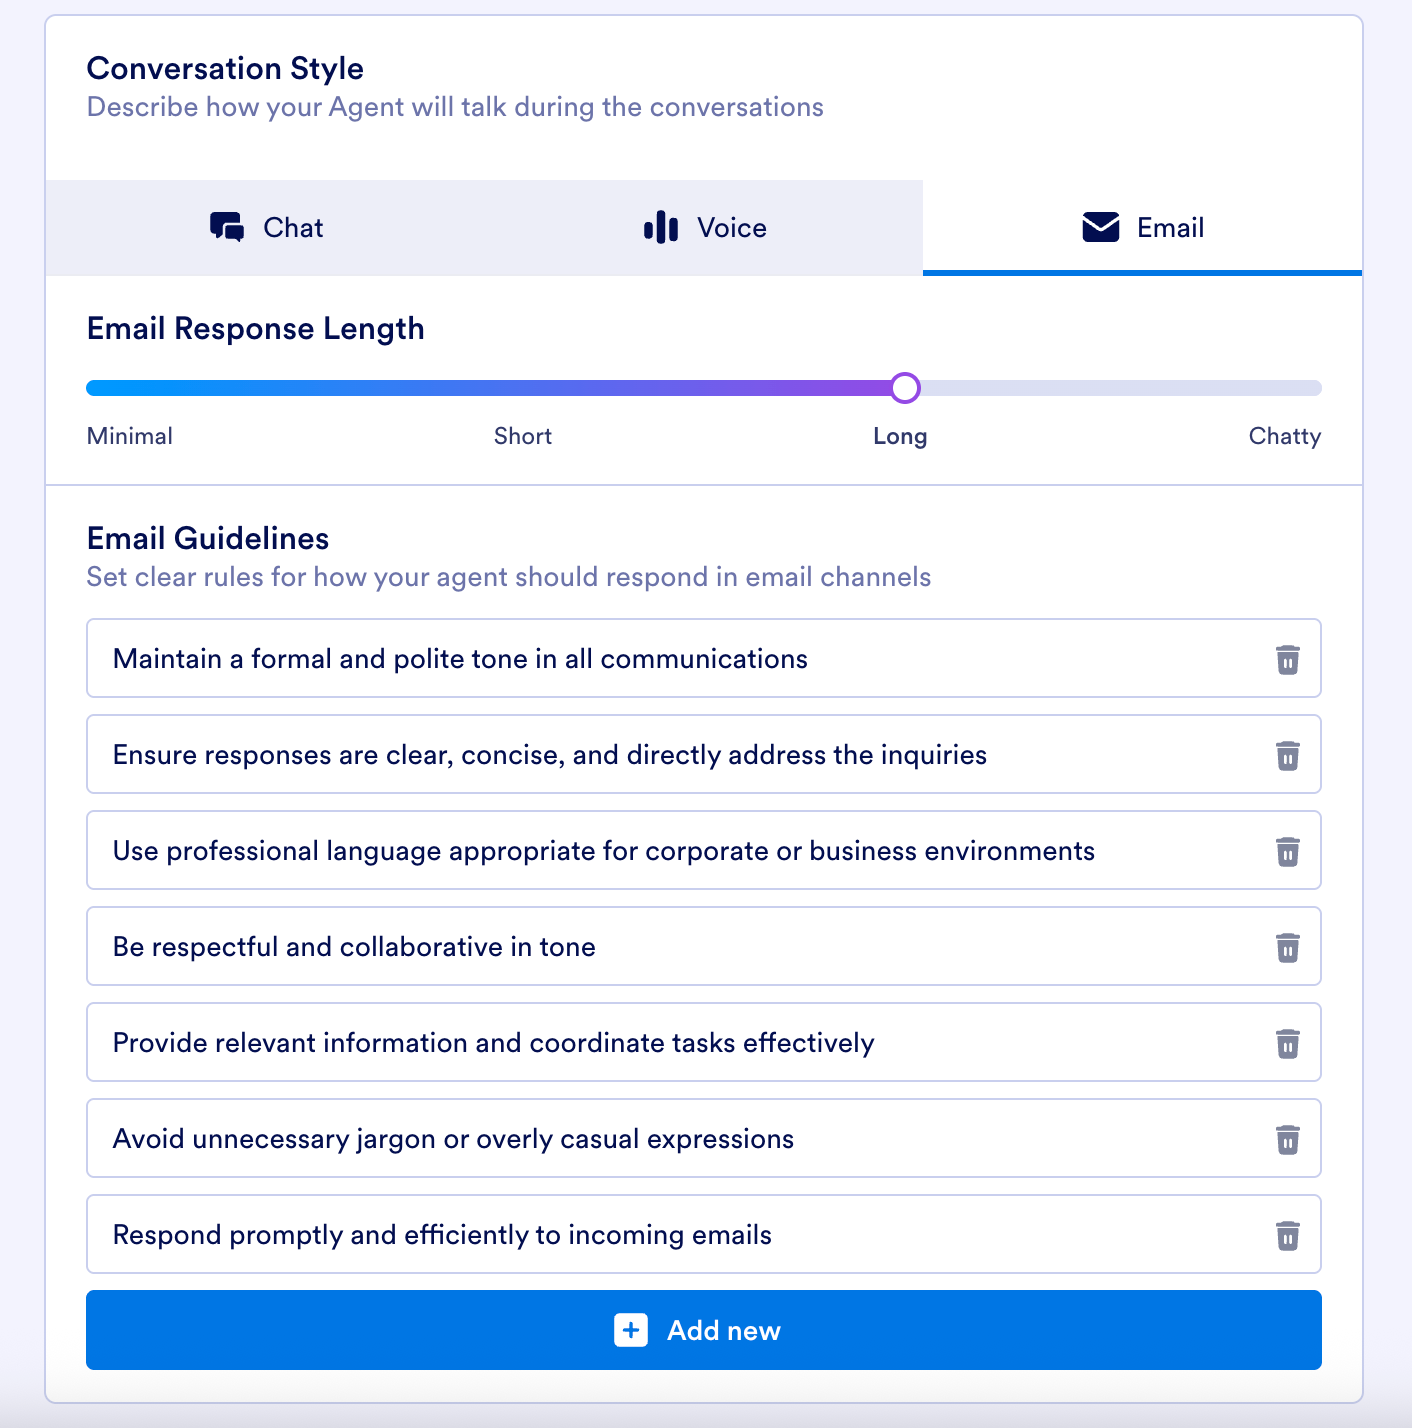Click the Voice waveform icon
The width and height of the screenshot is (1412, 1428).
tap(662, 227)
